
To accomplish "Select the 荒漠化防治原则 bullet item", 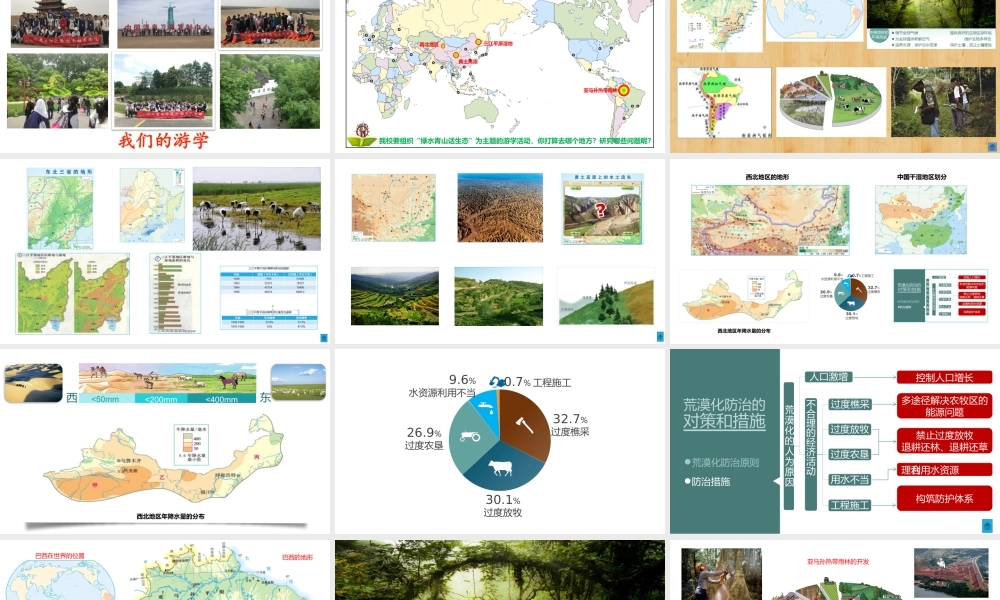I will coord(722,462).
